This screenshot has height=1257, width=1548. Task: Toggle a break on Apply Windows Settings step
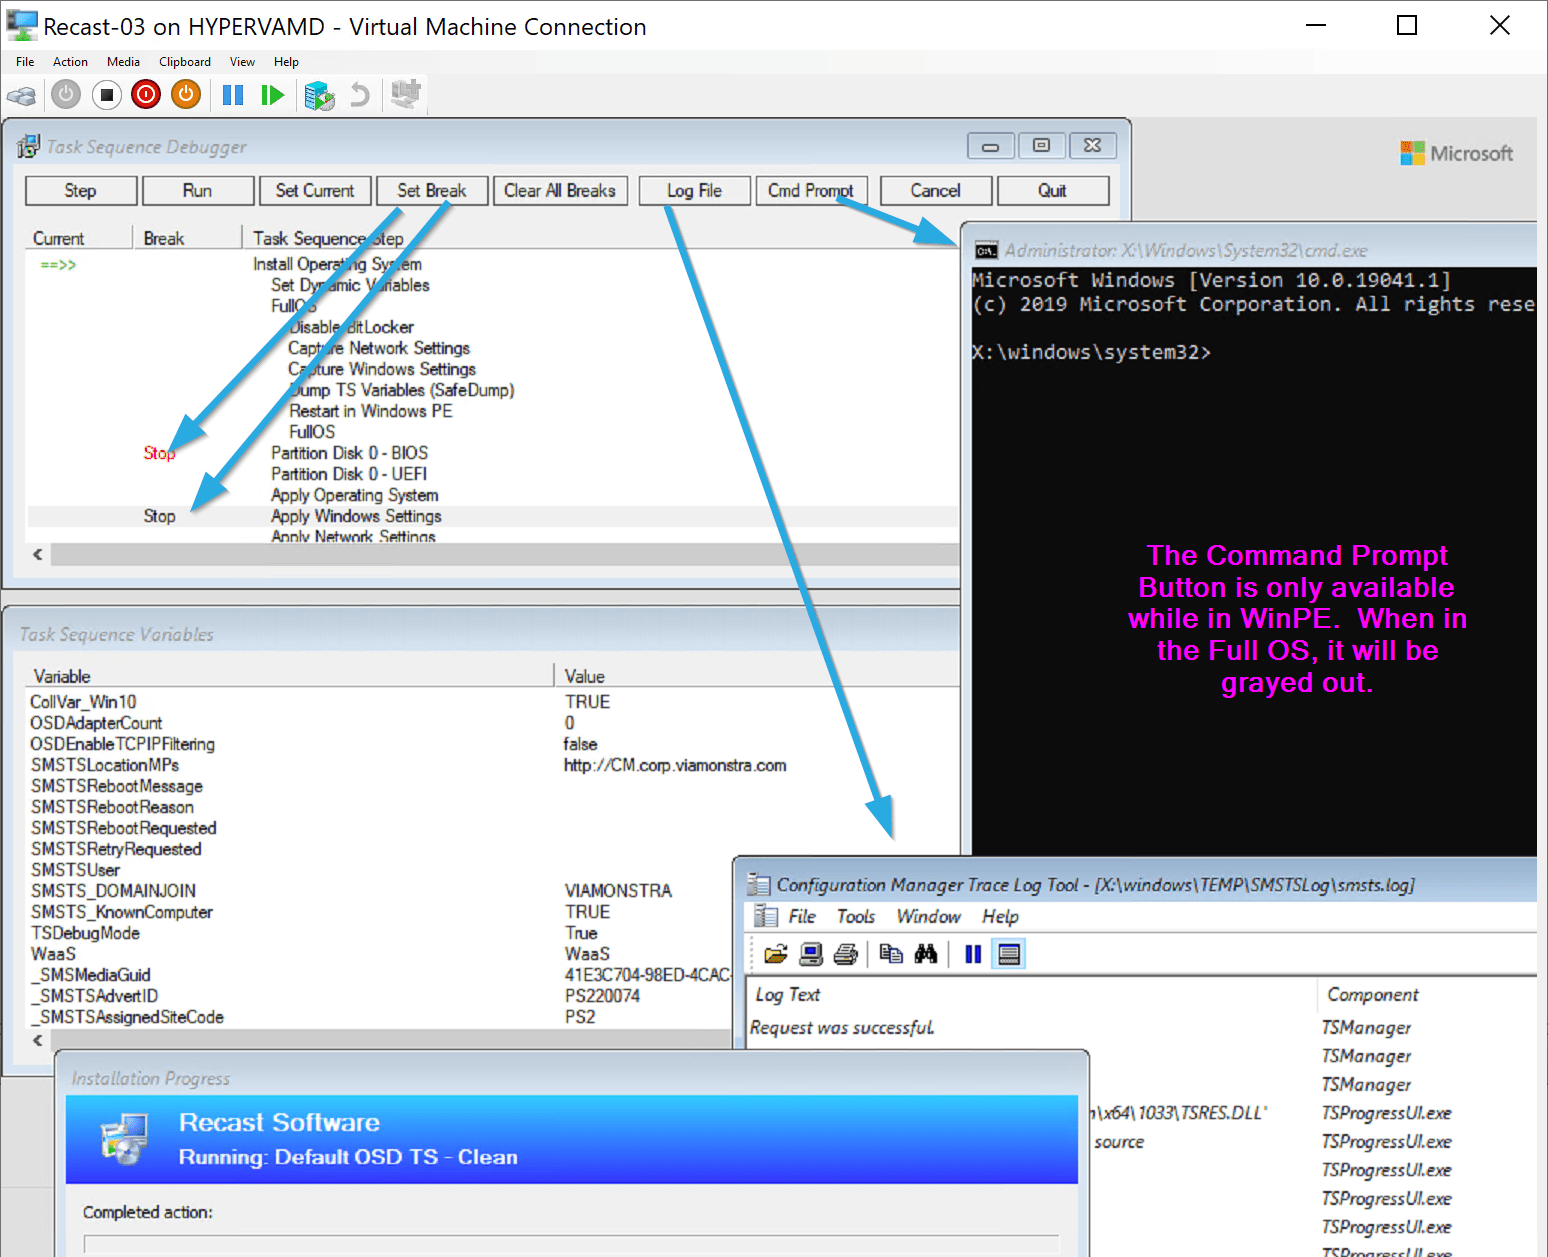[x=160, y=516]
